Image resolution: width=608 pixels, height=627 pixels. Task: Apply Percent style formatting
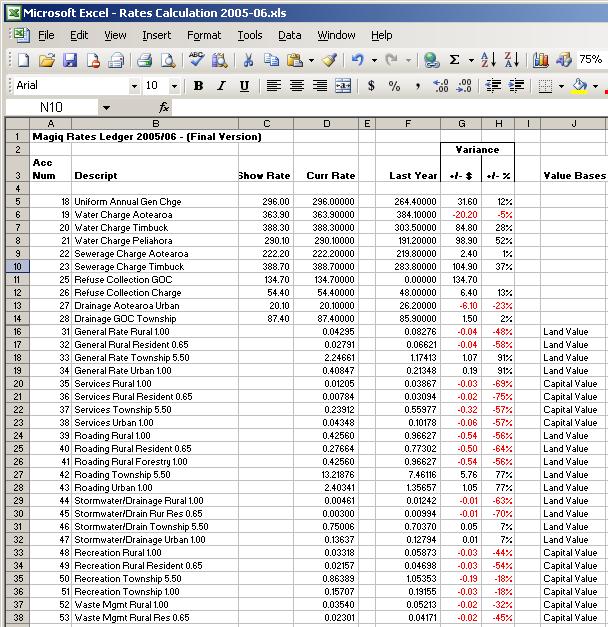tap(394, 86)
